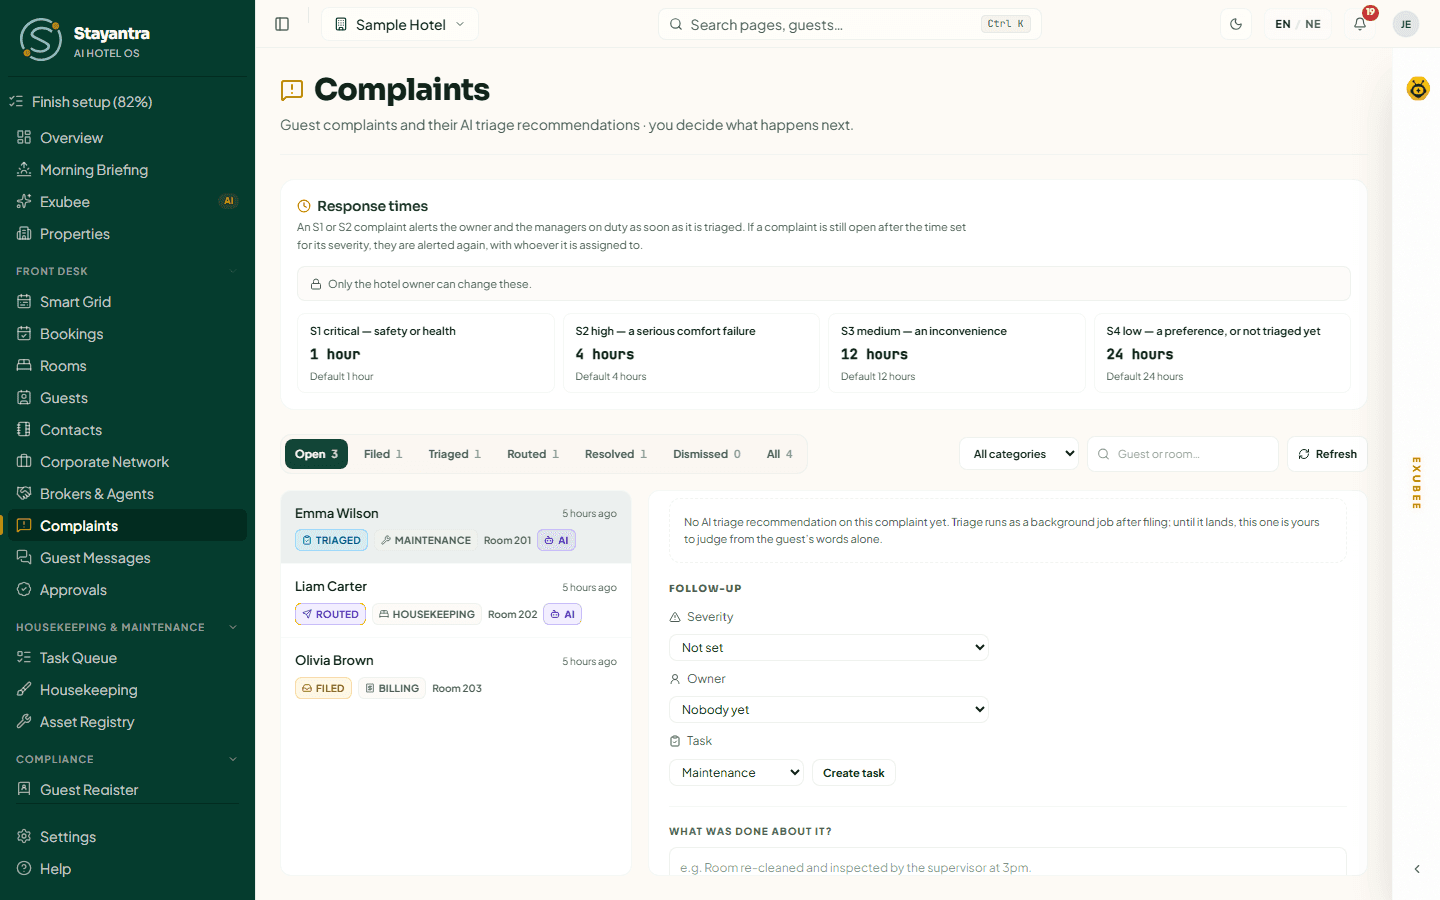The width and height of the screenshot is (1440, 900).
Task: Open Properties page
Action: tap(127, 234)
